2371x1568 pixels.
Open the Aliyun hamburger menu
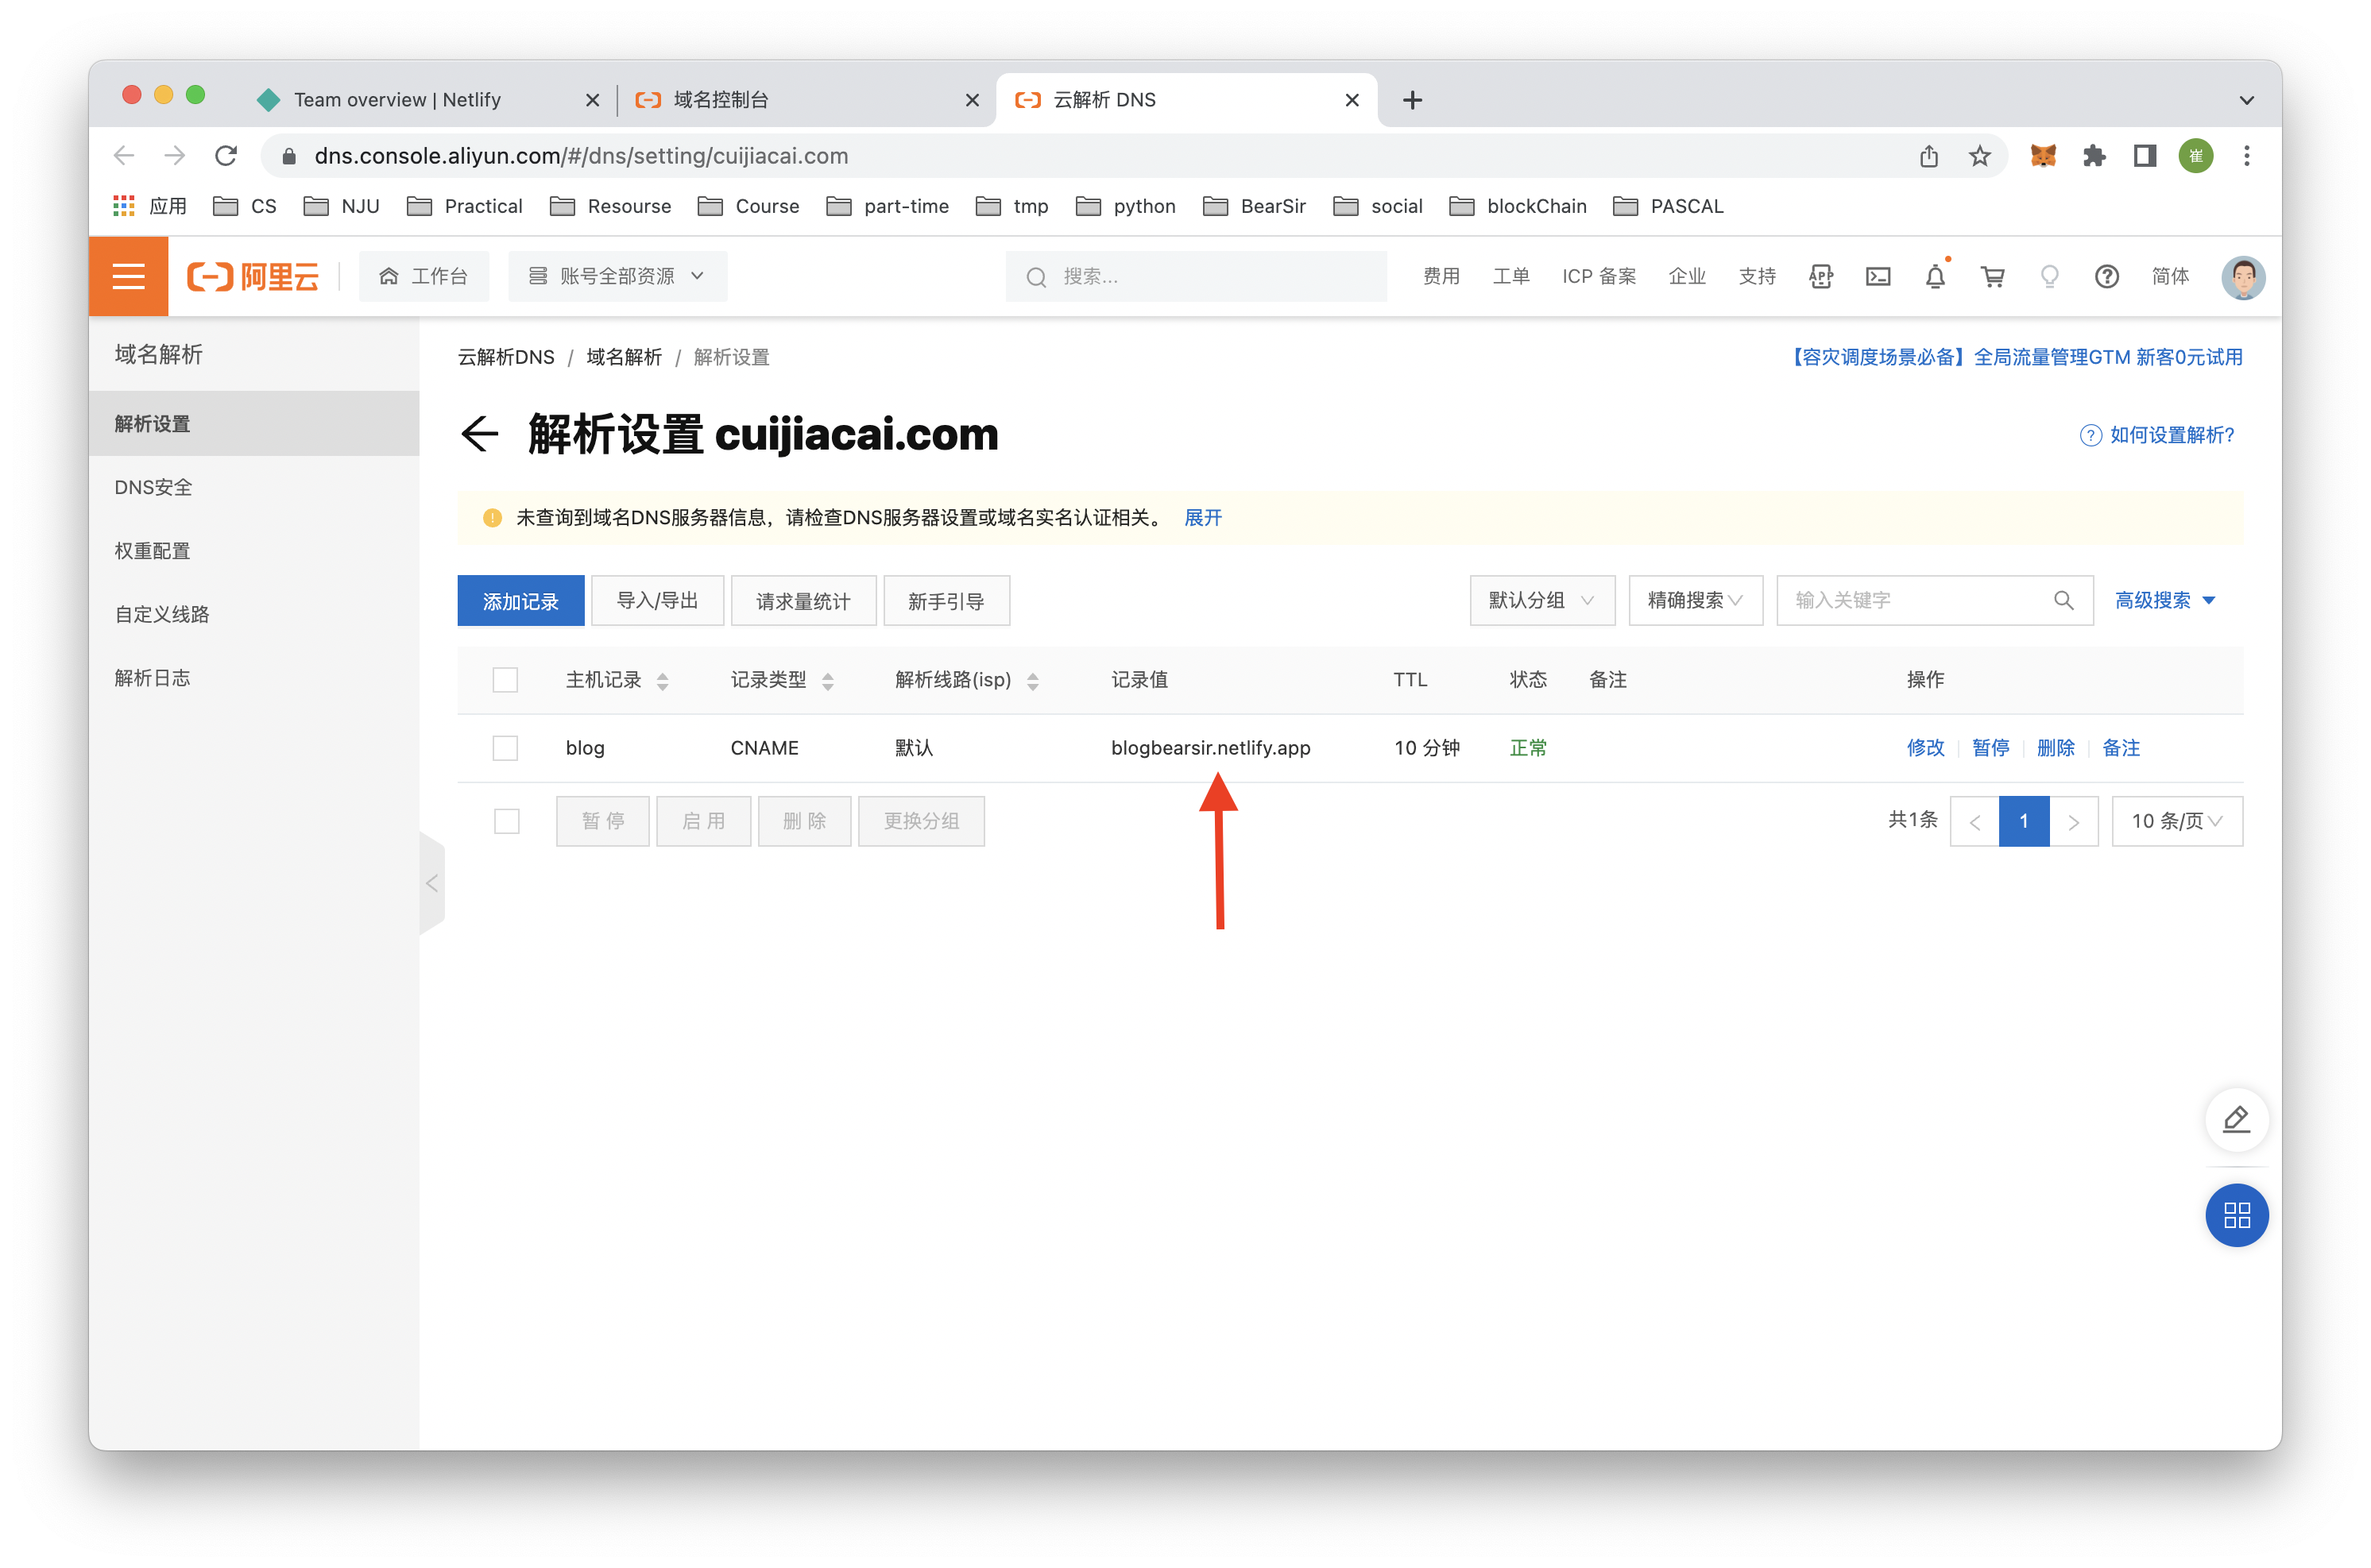tap(128, 276)
